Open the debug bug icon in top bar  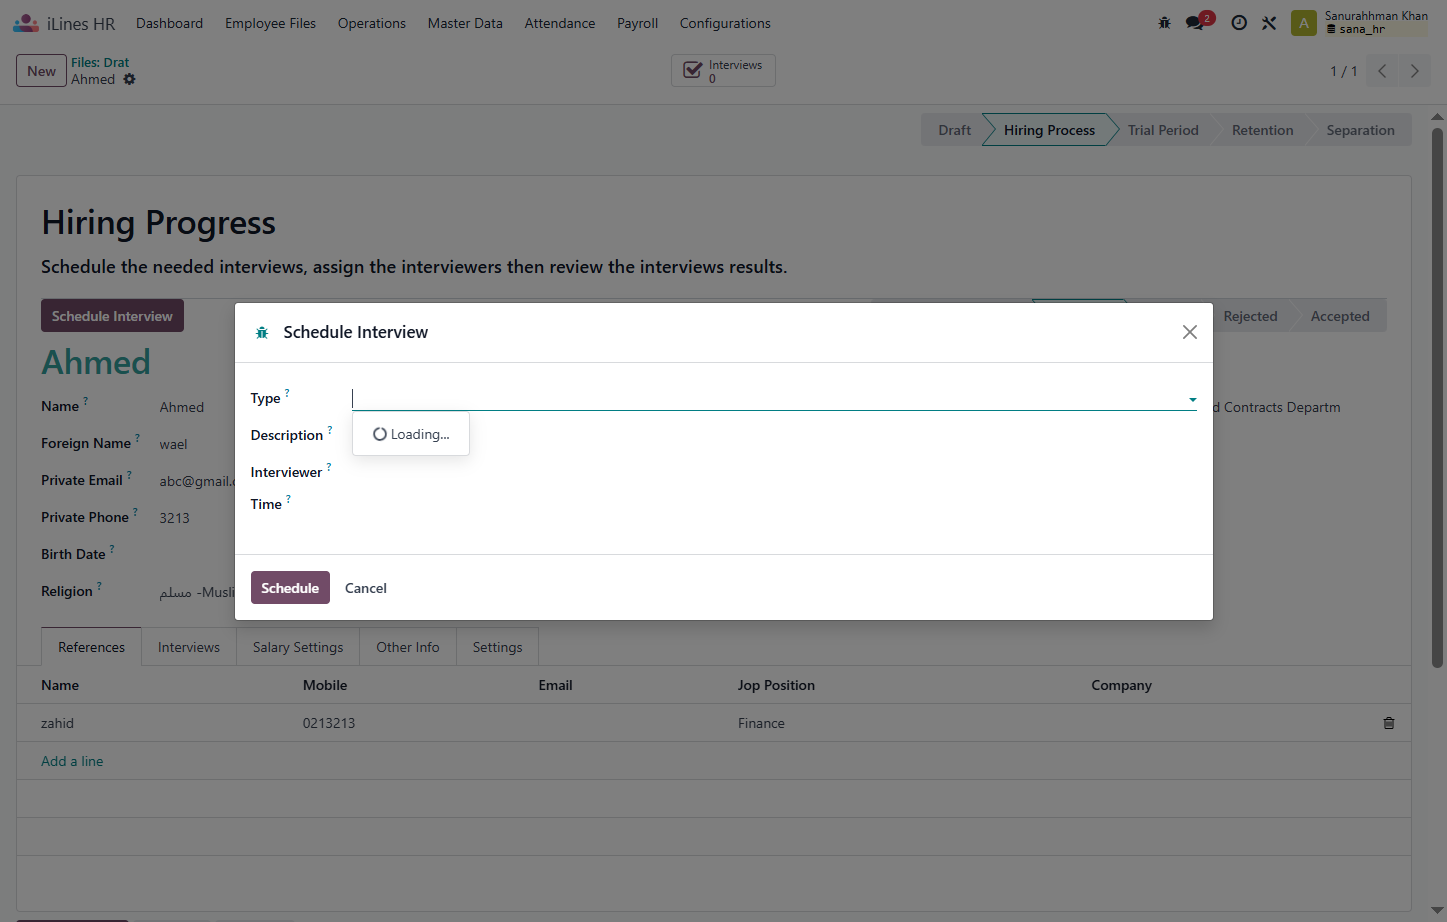point(1164,23)
